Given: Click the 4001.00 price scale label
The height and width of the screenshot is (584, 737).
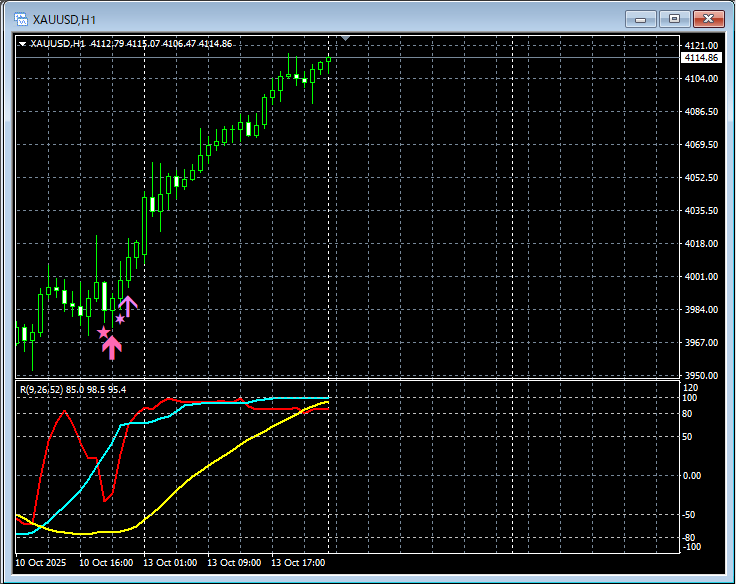Looking at the screenshot, I should coord(701,276).
